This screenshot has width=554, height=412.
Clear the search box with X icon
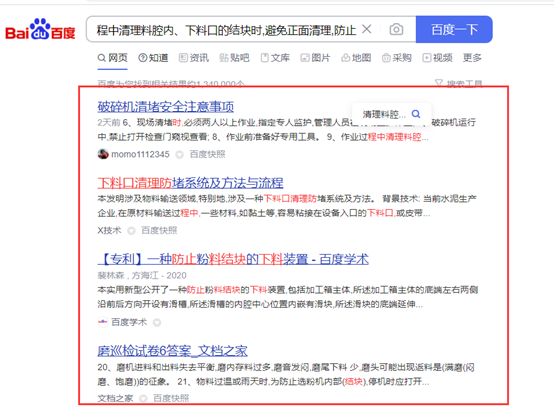point(367,29)
